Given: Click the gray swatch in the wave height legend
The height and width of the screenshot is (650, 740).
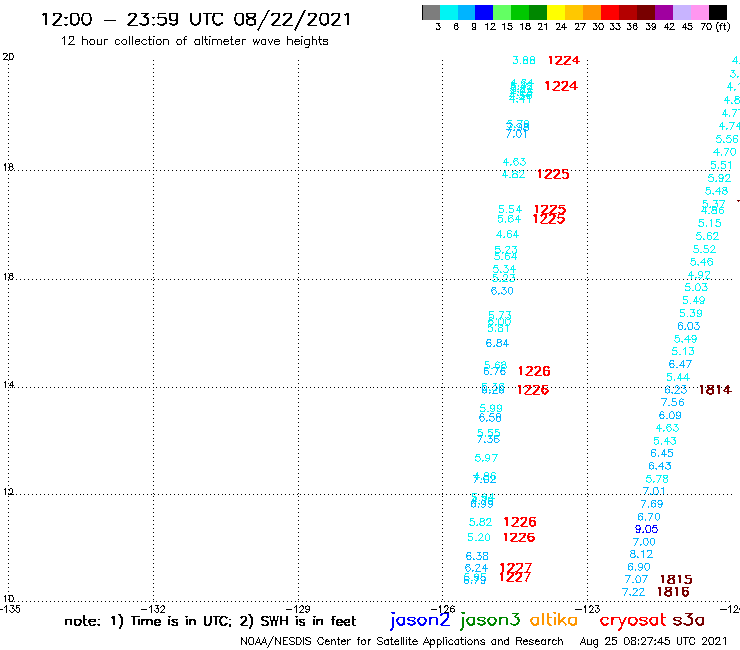Looking at the screenshot, I should 431,12.
